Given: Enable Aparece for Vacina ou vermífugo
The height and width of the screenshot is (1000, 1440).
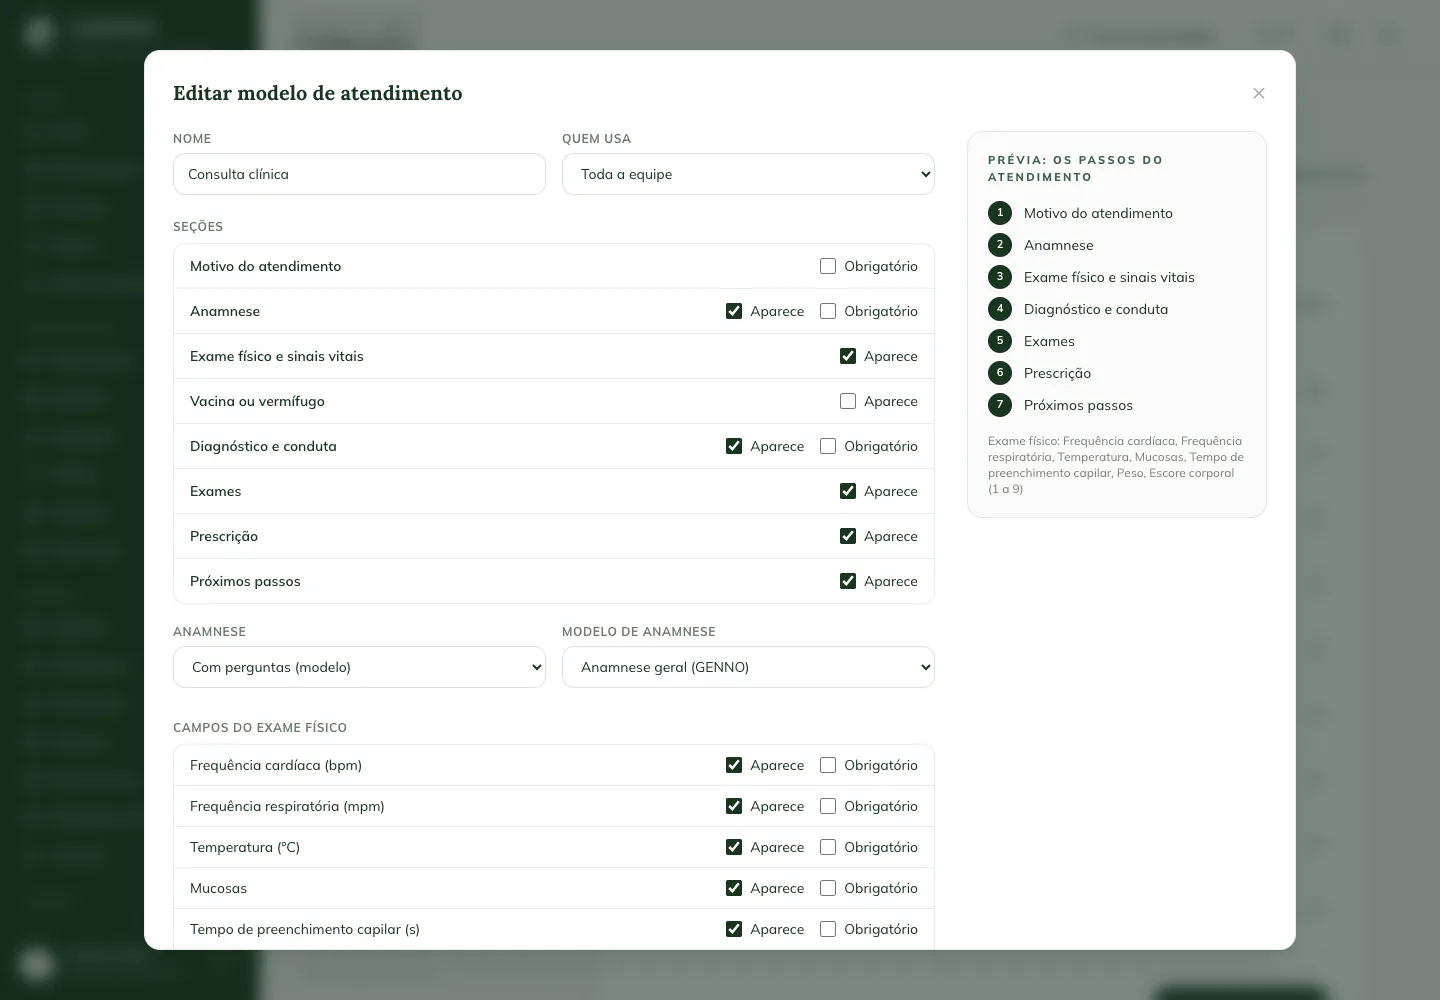Looking at the screenshot, I should click(848, 401).
